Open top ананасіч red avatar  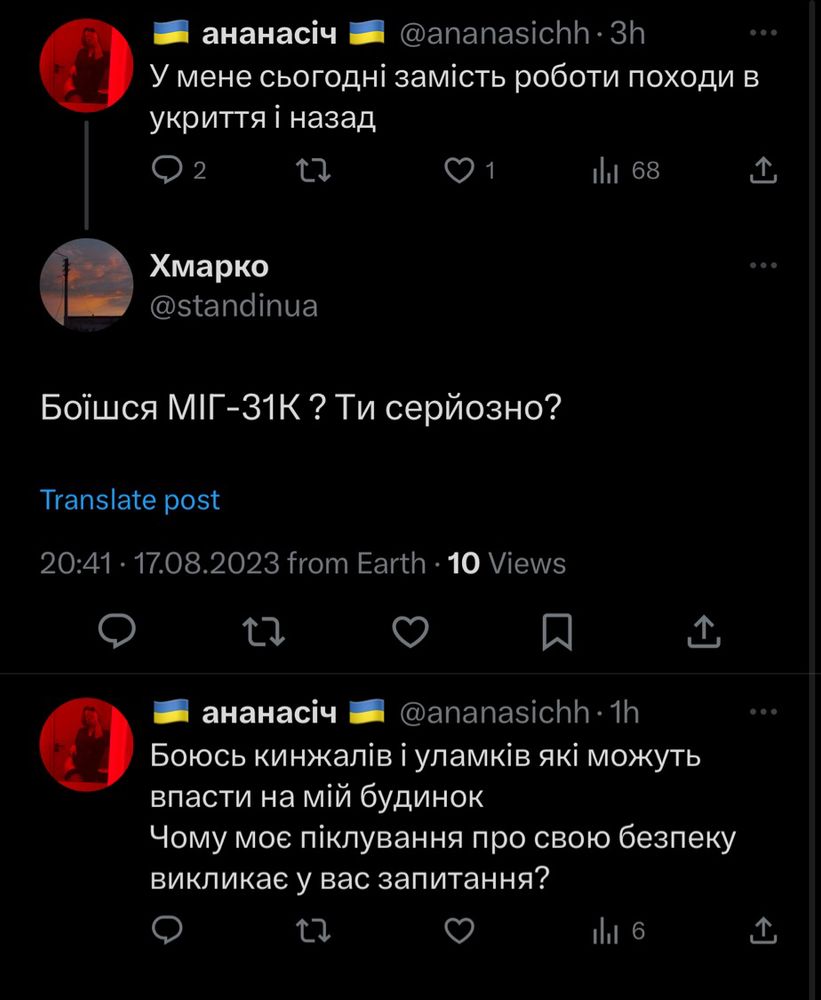86,66
